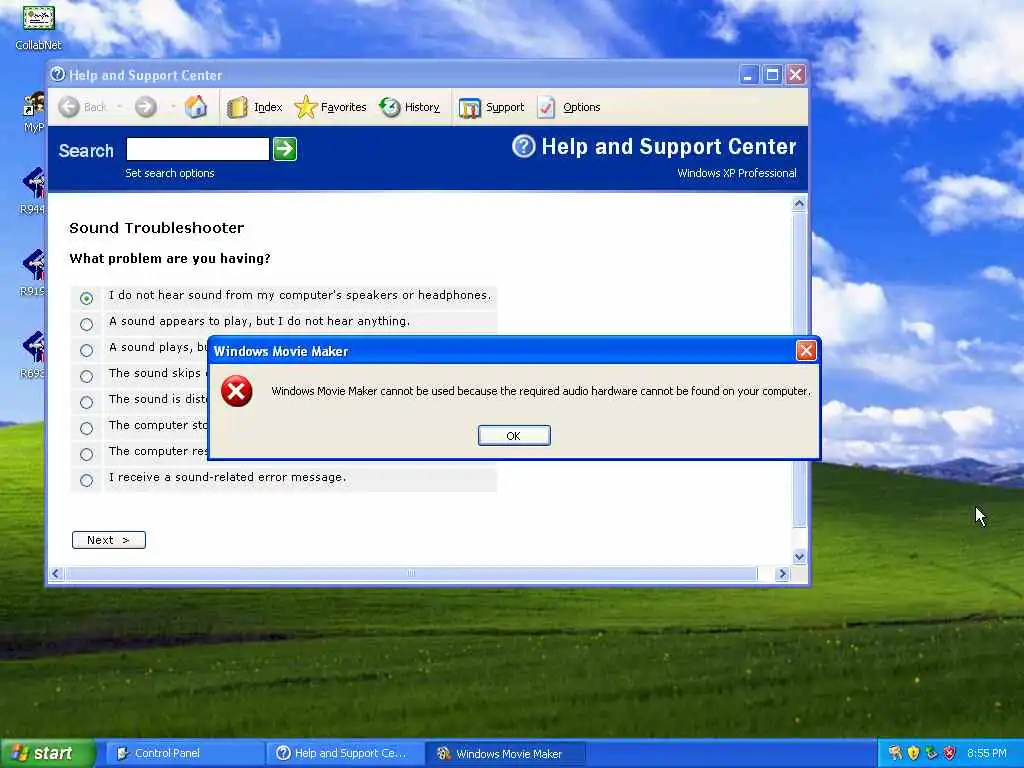This screenshot has width=1024, height=768.
Task: Go to the Help Home page icon
Action: (x=195, y=106)
